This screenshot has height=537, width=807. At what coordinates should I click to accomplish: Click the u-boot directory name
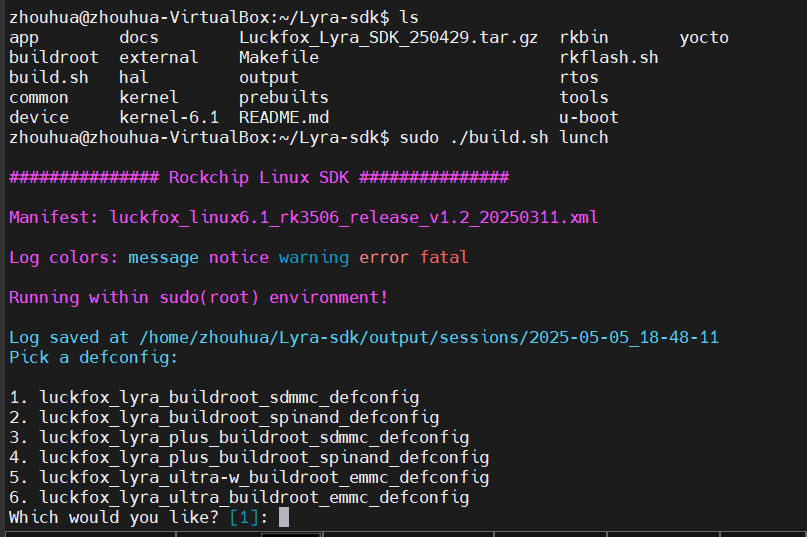click(589, 117)
